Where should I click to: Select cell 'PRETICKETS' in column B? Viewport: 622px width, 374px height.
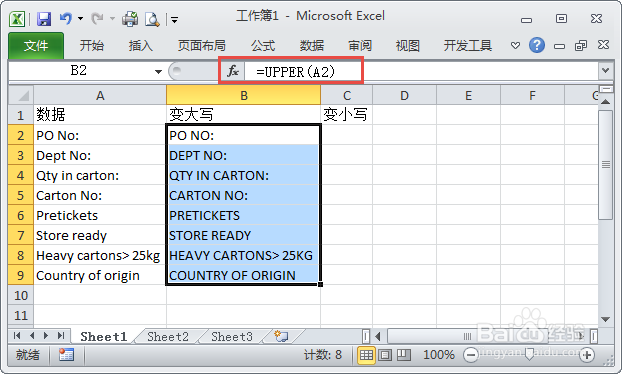(244, 215)
